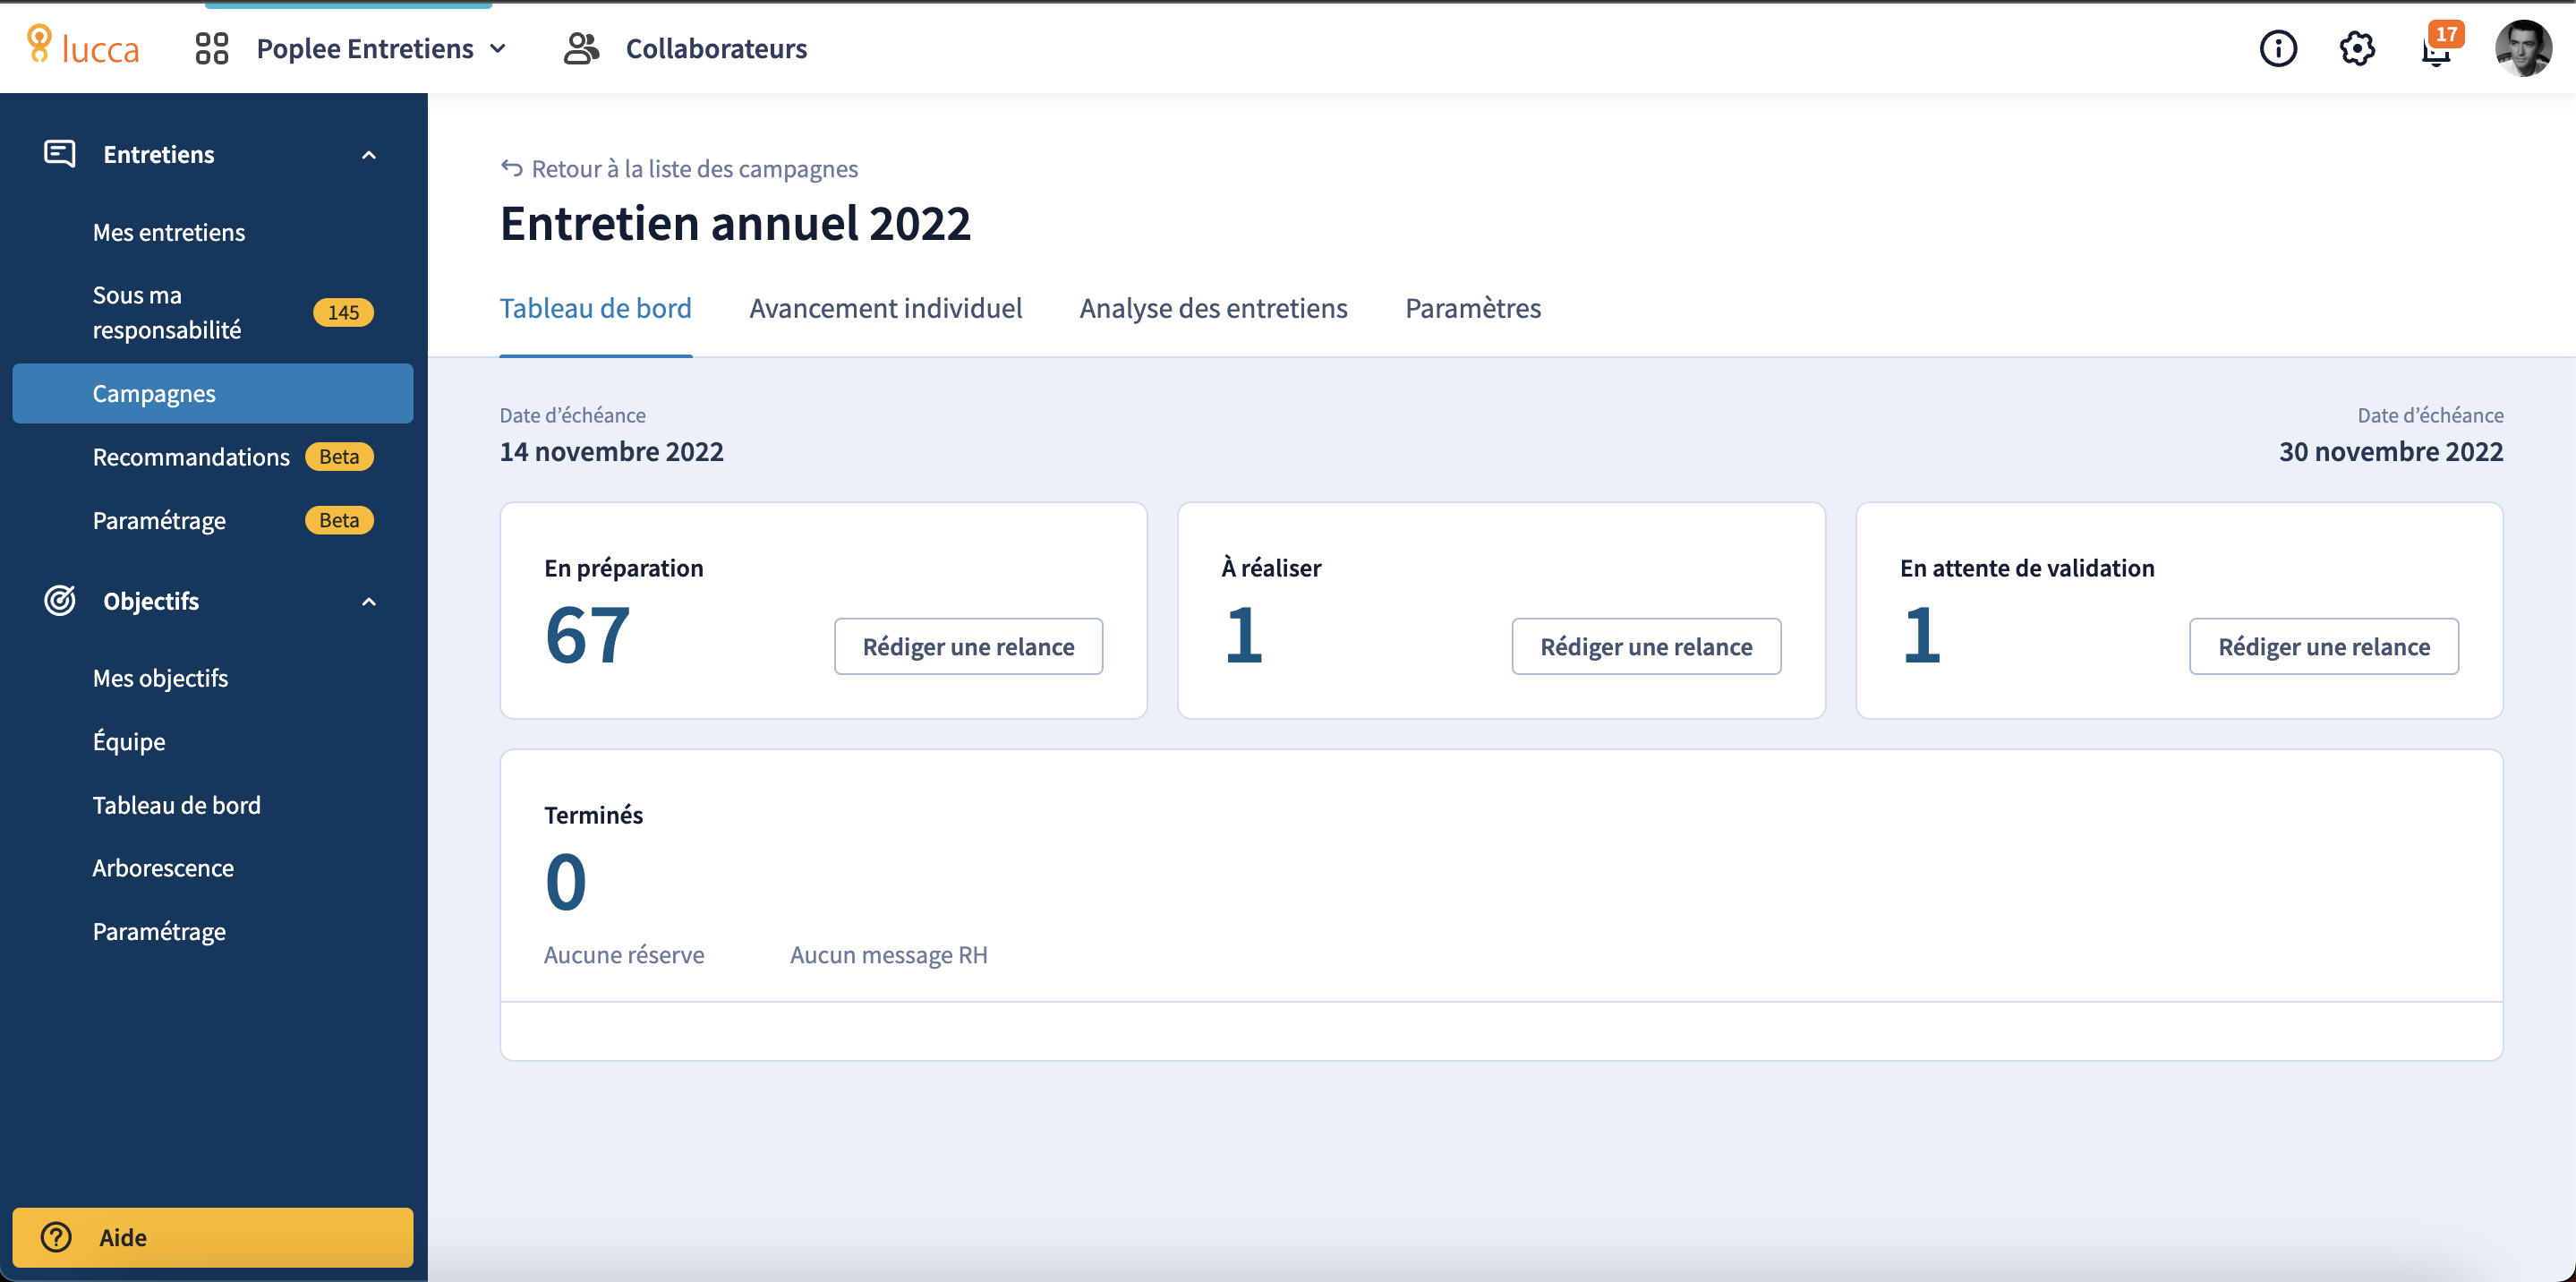Switch to Avancement individuel tab
Image resolution: width=2576 pixels, height=1282 pixels.
click(886, 308)
